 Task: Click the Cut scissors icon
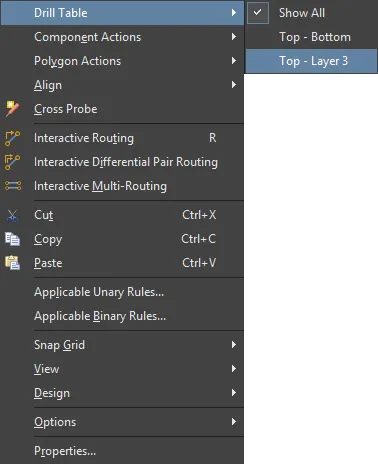tap(13, 215)
